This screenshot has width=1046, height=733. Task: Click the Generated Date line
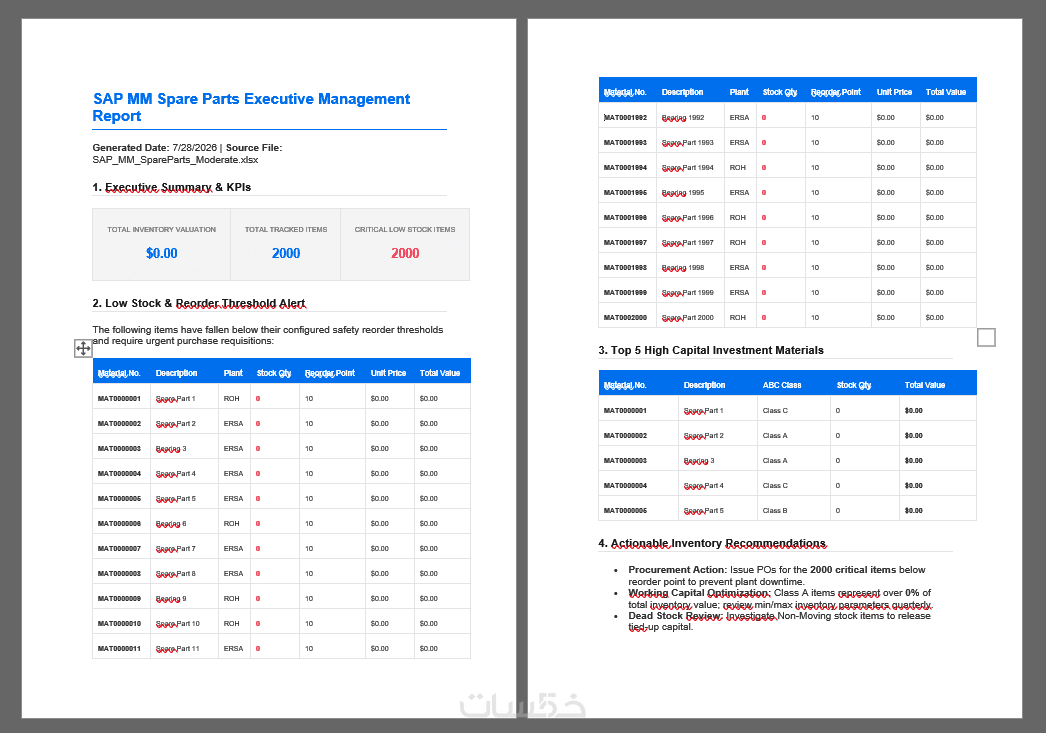pos(187,148)
